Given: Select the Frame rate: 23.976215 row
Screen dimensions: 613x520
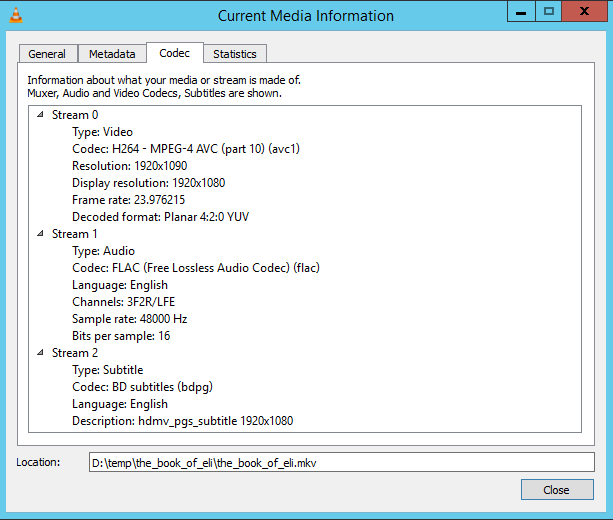Looking at the screenshot, I should (x=129, y=200).
